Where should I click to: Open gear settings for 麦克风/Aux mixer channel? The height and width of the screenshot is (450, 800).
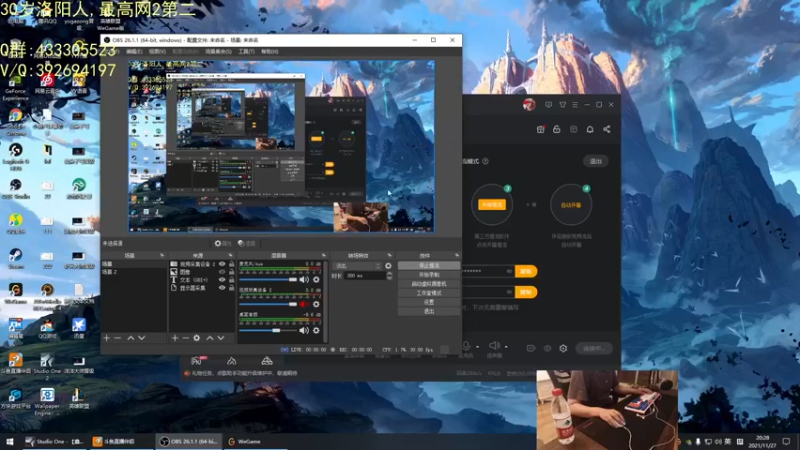(x=316, y=280)
